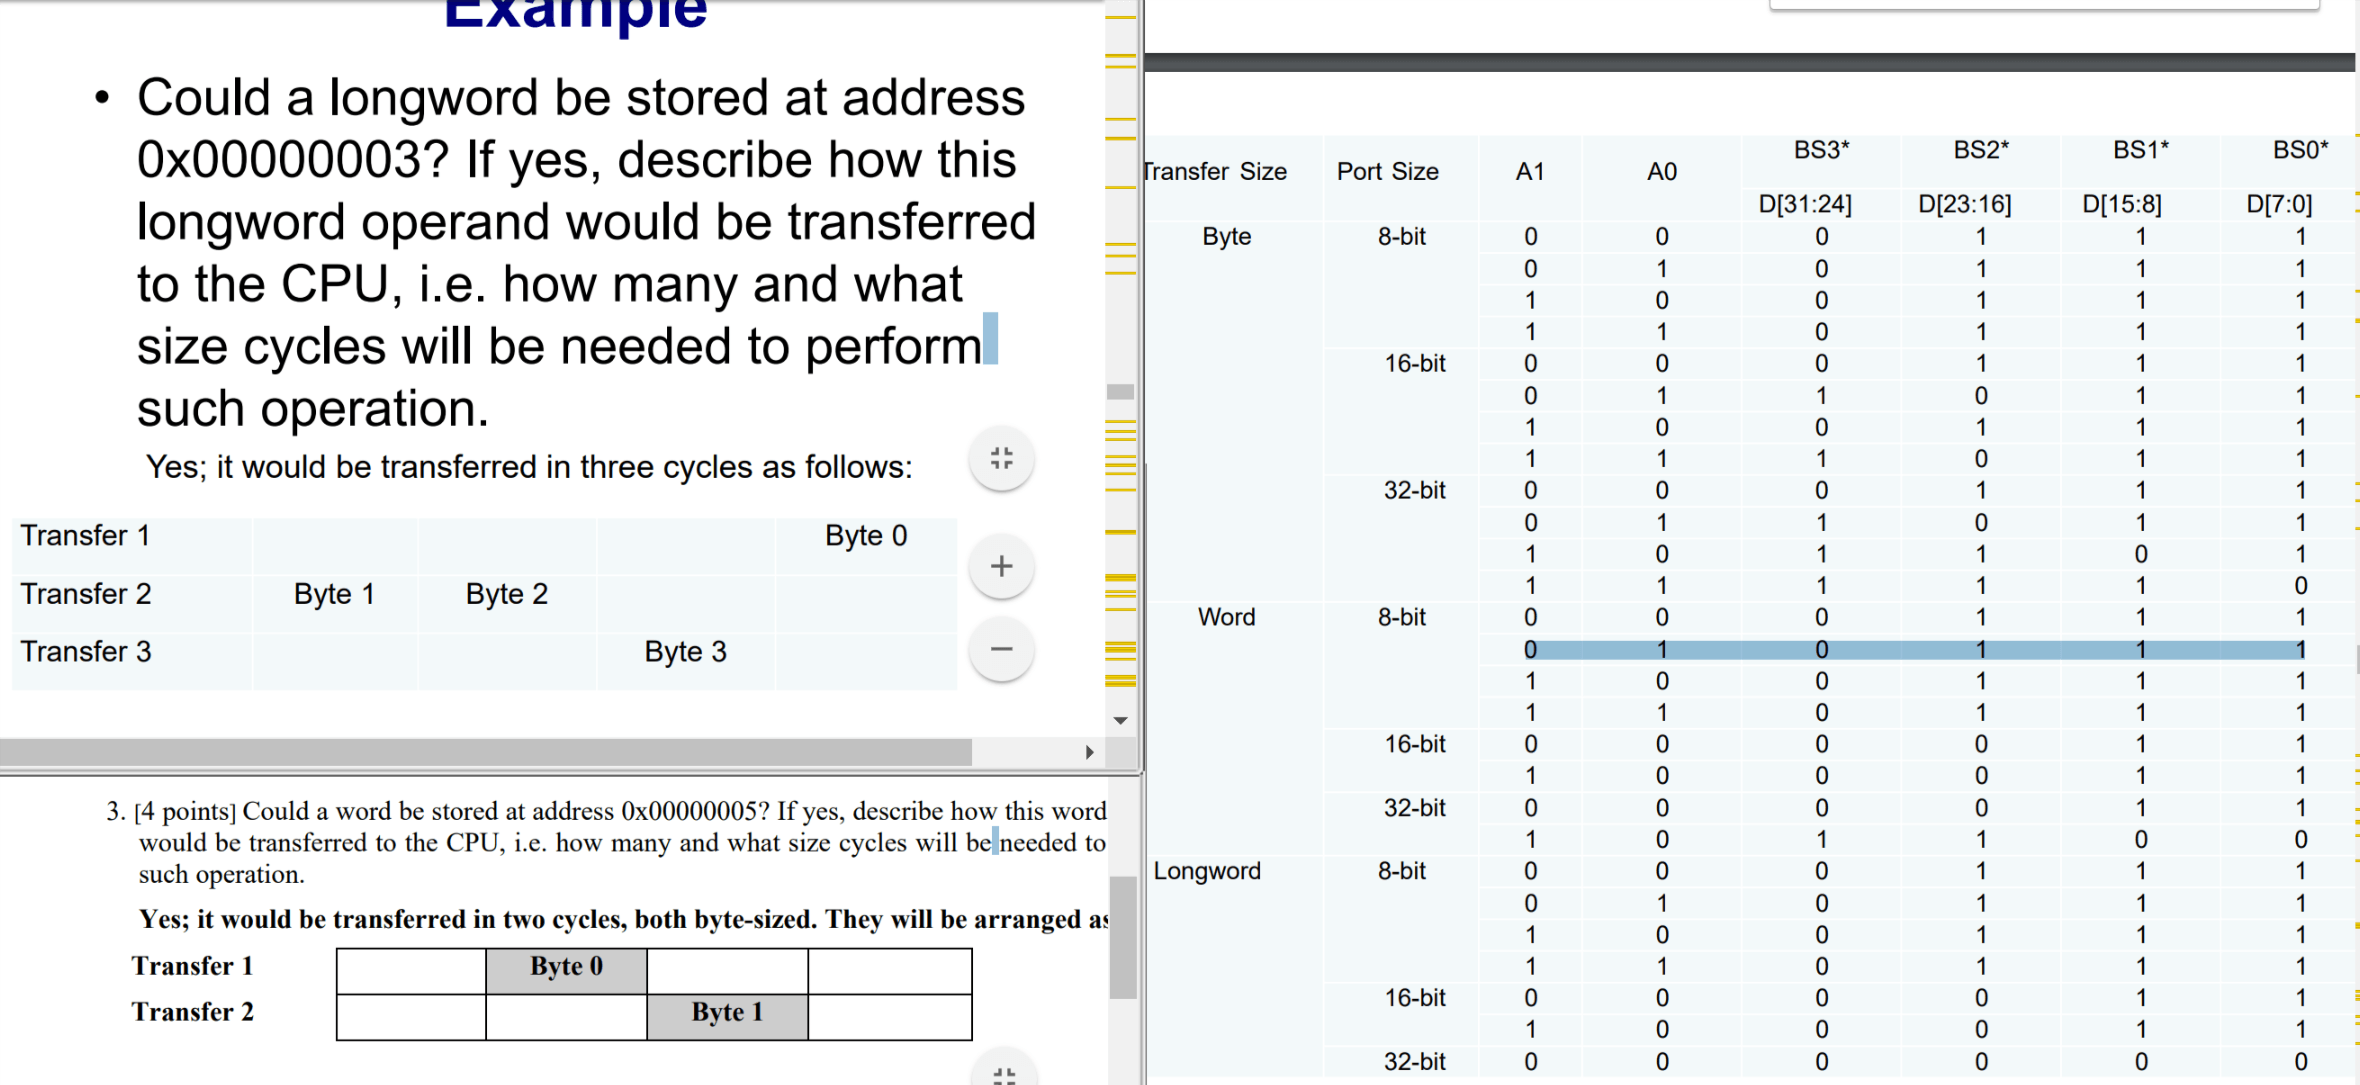Click the 'Port Size' column header

pyautogui.click(x=1388, y=172)
